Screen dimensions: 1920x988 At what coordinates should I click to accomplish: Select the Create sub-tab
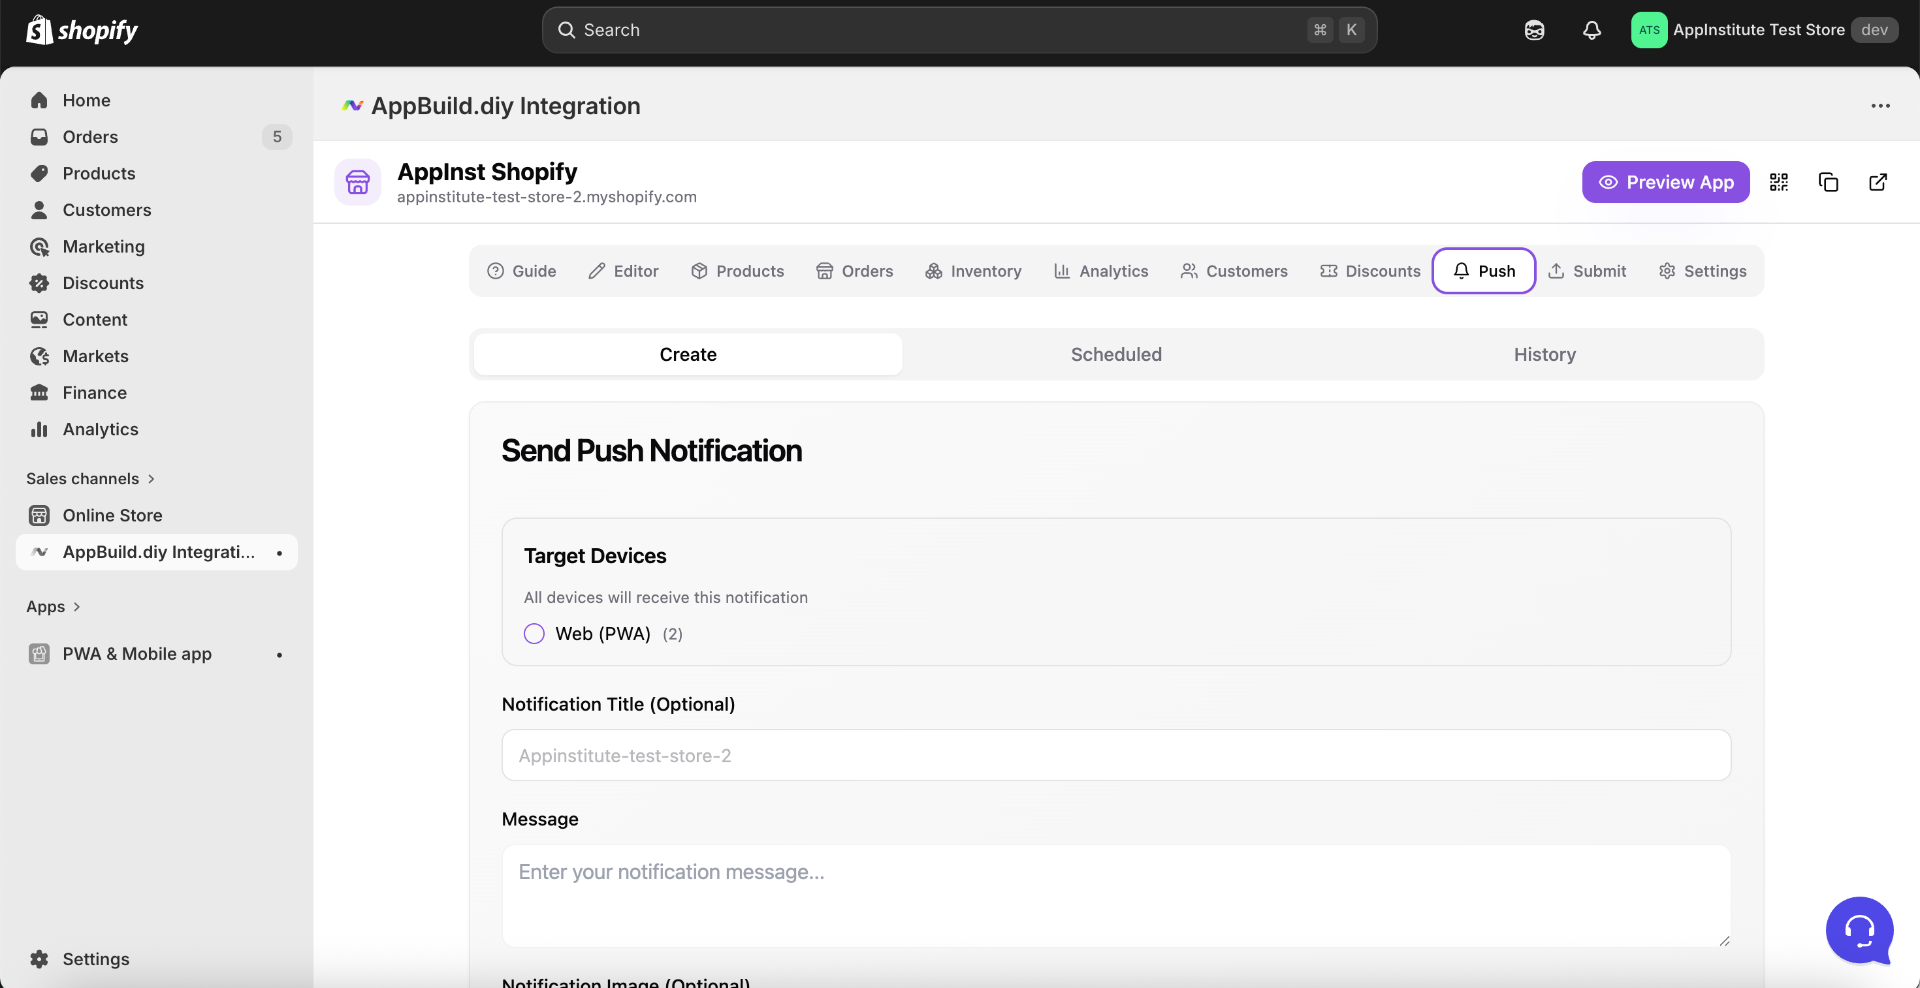(688, 354)
